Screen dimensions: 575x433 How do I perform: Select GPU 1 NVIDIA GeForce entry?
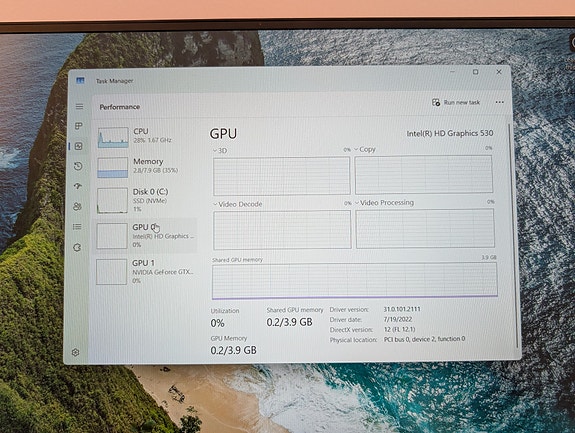point(146,272)
